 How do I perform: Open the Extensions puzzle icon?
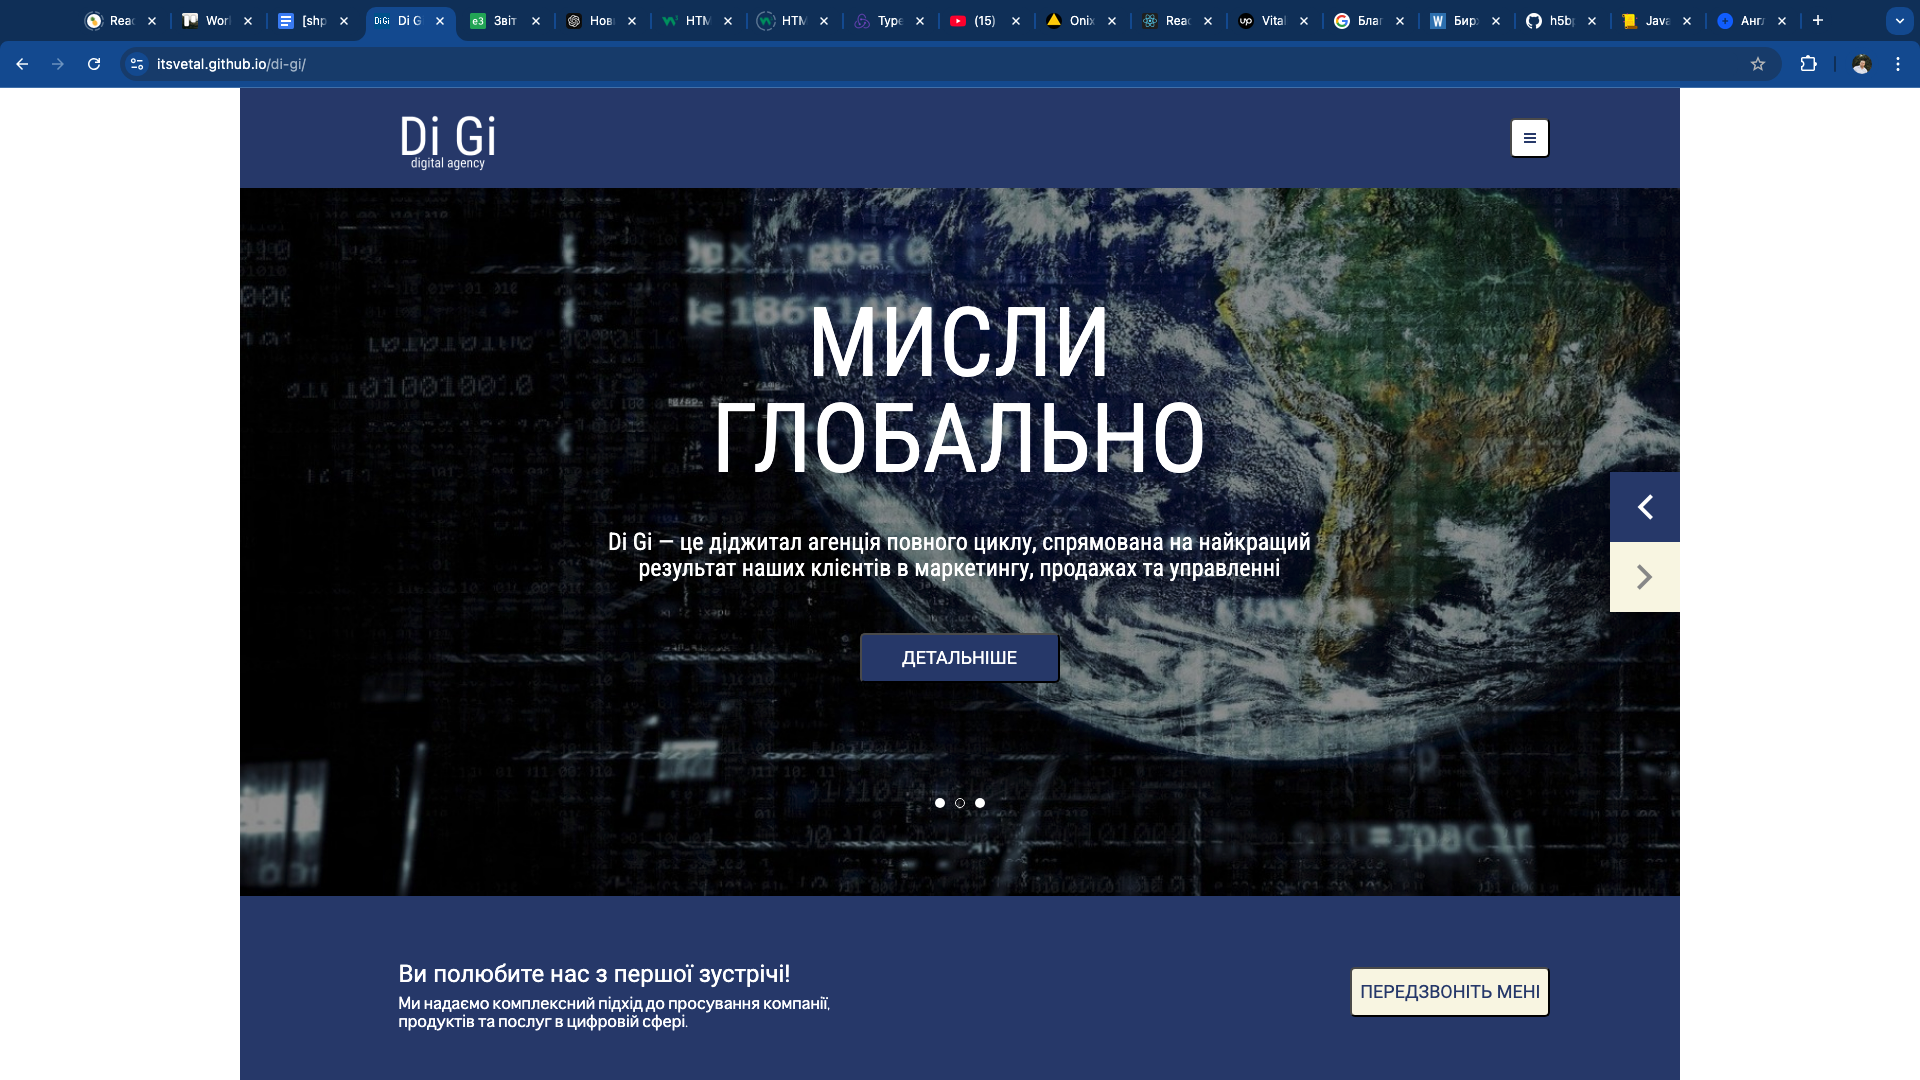[1808, 64]
